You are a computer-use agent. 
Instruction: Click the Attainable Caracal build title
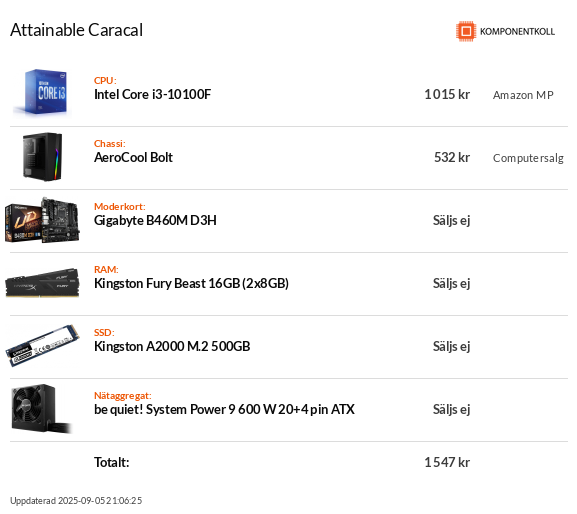pyautogui.click(x=77, y=30)
